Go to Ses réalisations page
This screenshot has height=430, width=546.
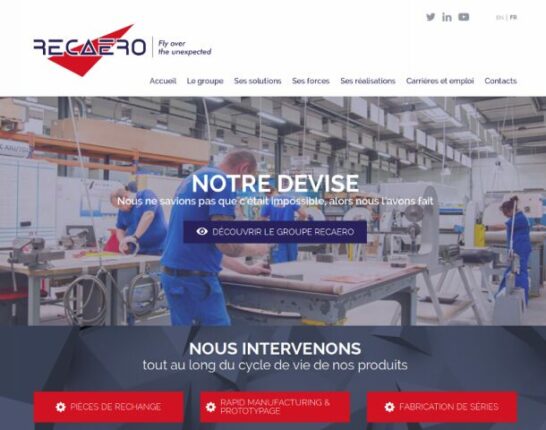368,81
